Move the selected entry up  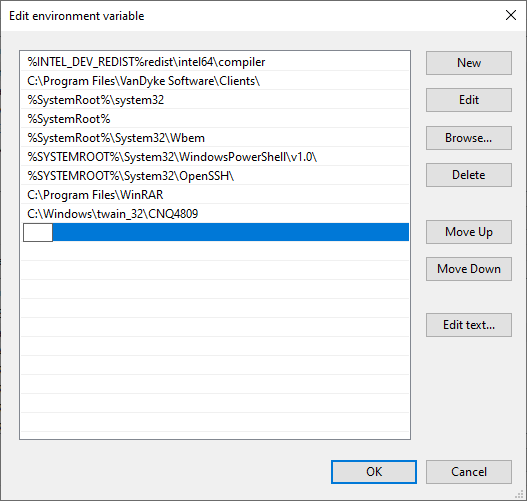point(469,232)
